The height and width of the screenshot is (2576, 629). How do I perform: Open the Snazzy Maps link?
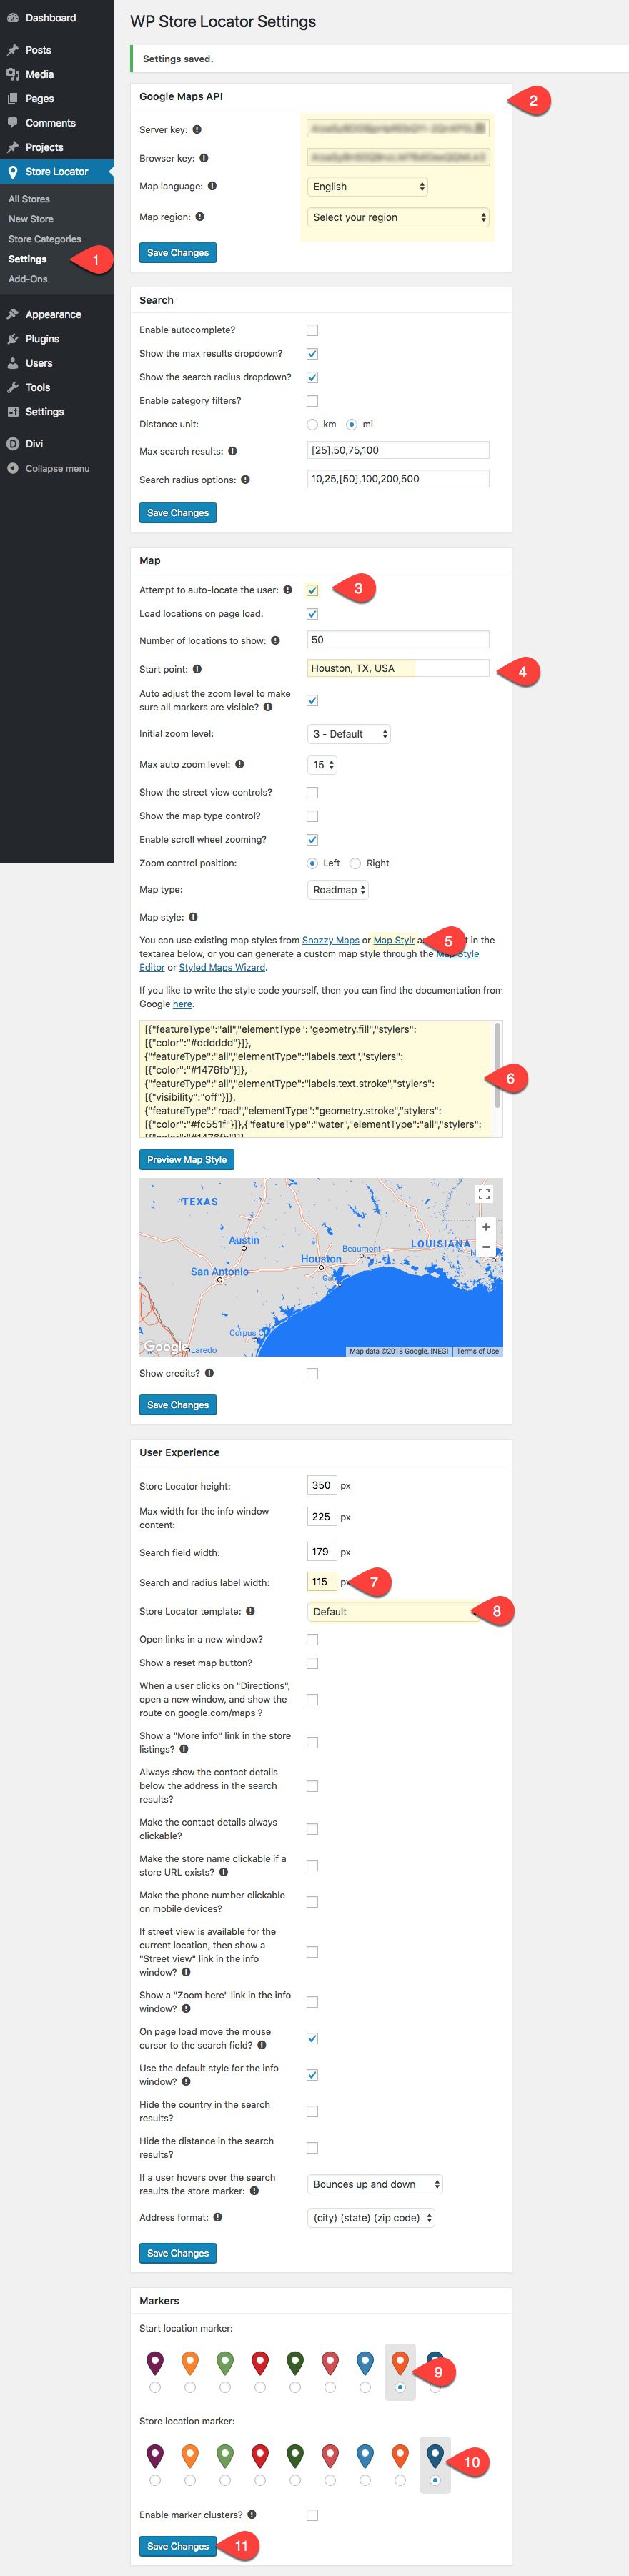330,940
